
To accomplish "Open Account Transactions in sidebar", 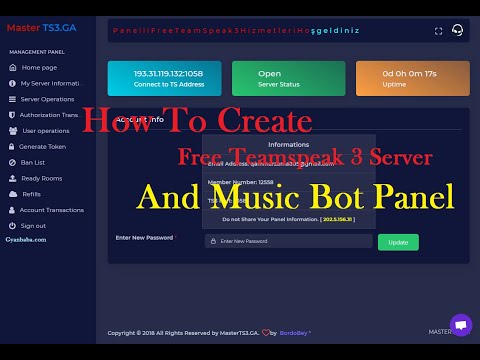I will (52, 210).
